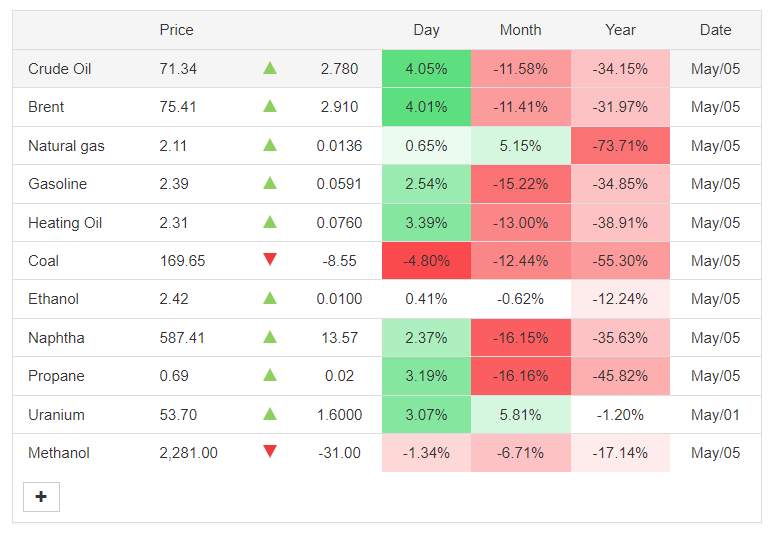Click the May/01 date for Uranium
Viewport: 773px width, 535px height.
pyautogui.click(x=715, y=415)
